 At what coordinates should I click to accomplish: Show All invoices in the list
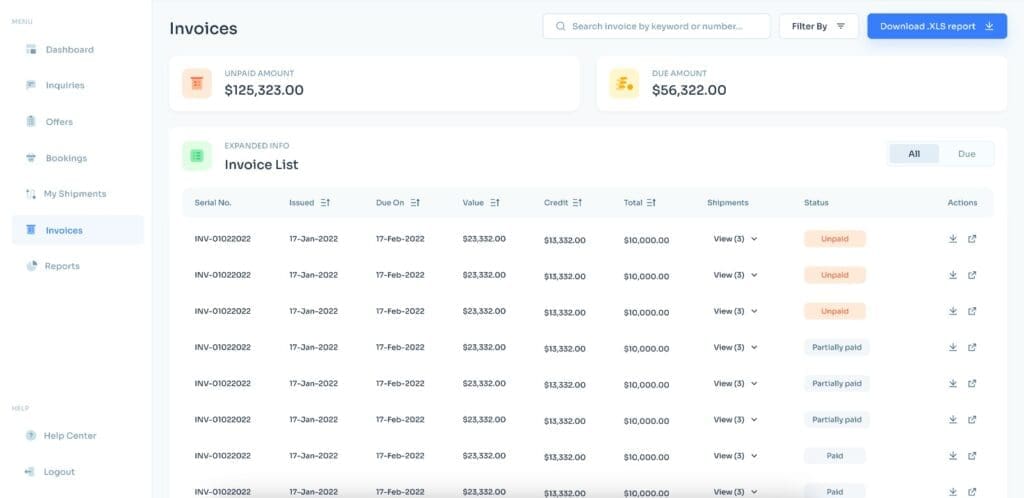[914, 154]
